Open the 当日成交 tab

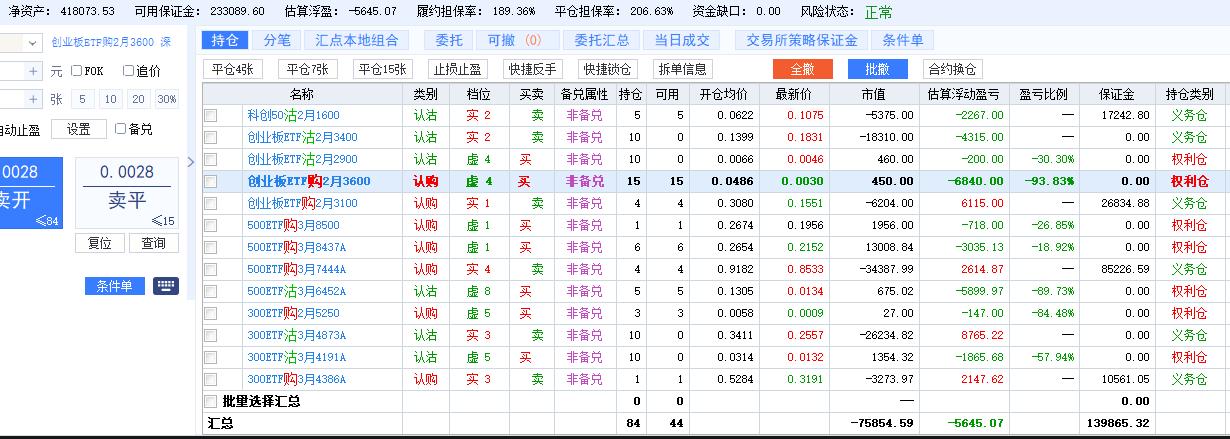pos(682,40)
